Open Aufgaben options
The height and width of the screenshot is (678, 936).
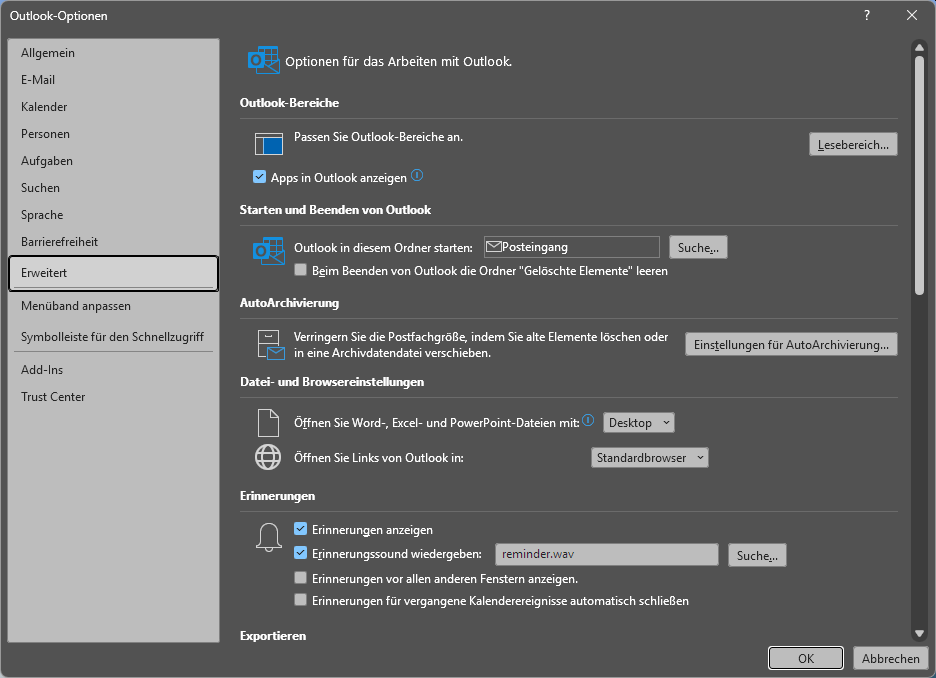click(x=113, y=161)
